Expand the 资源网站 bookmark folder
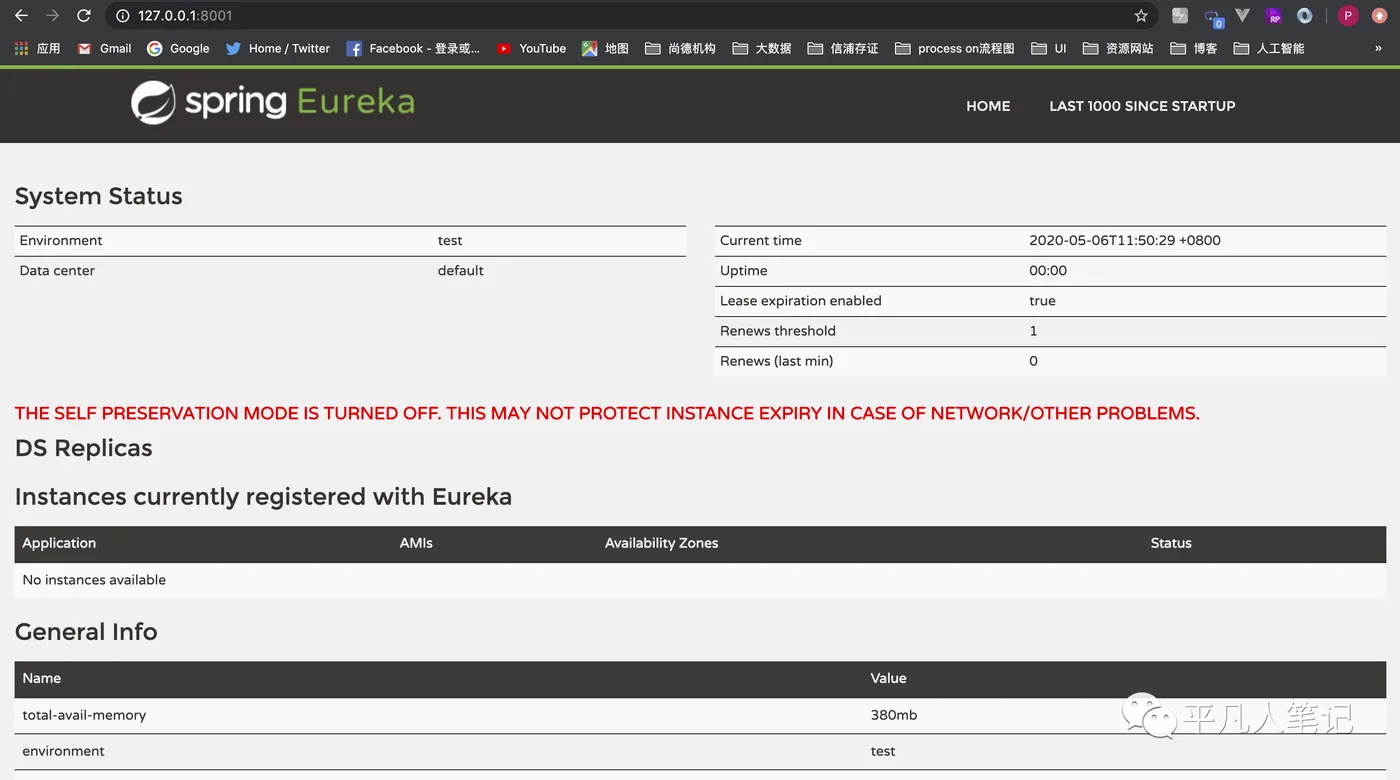 tap(1117, 48)
